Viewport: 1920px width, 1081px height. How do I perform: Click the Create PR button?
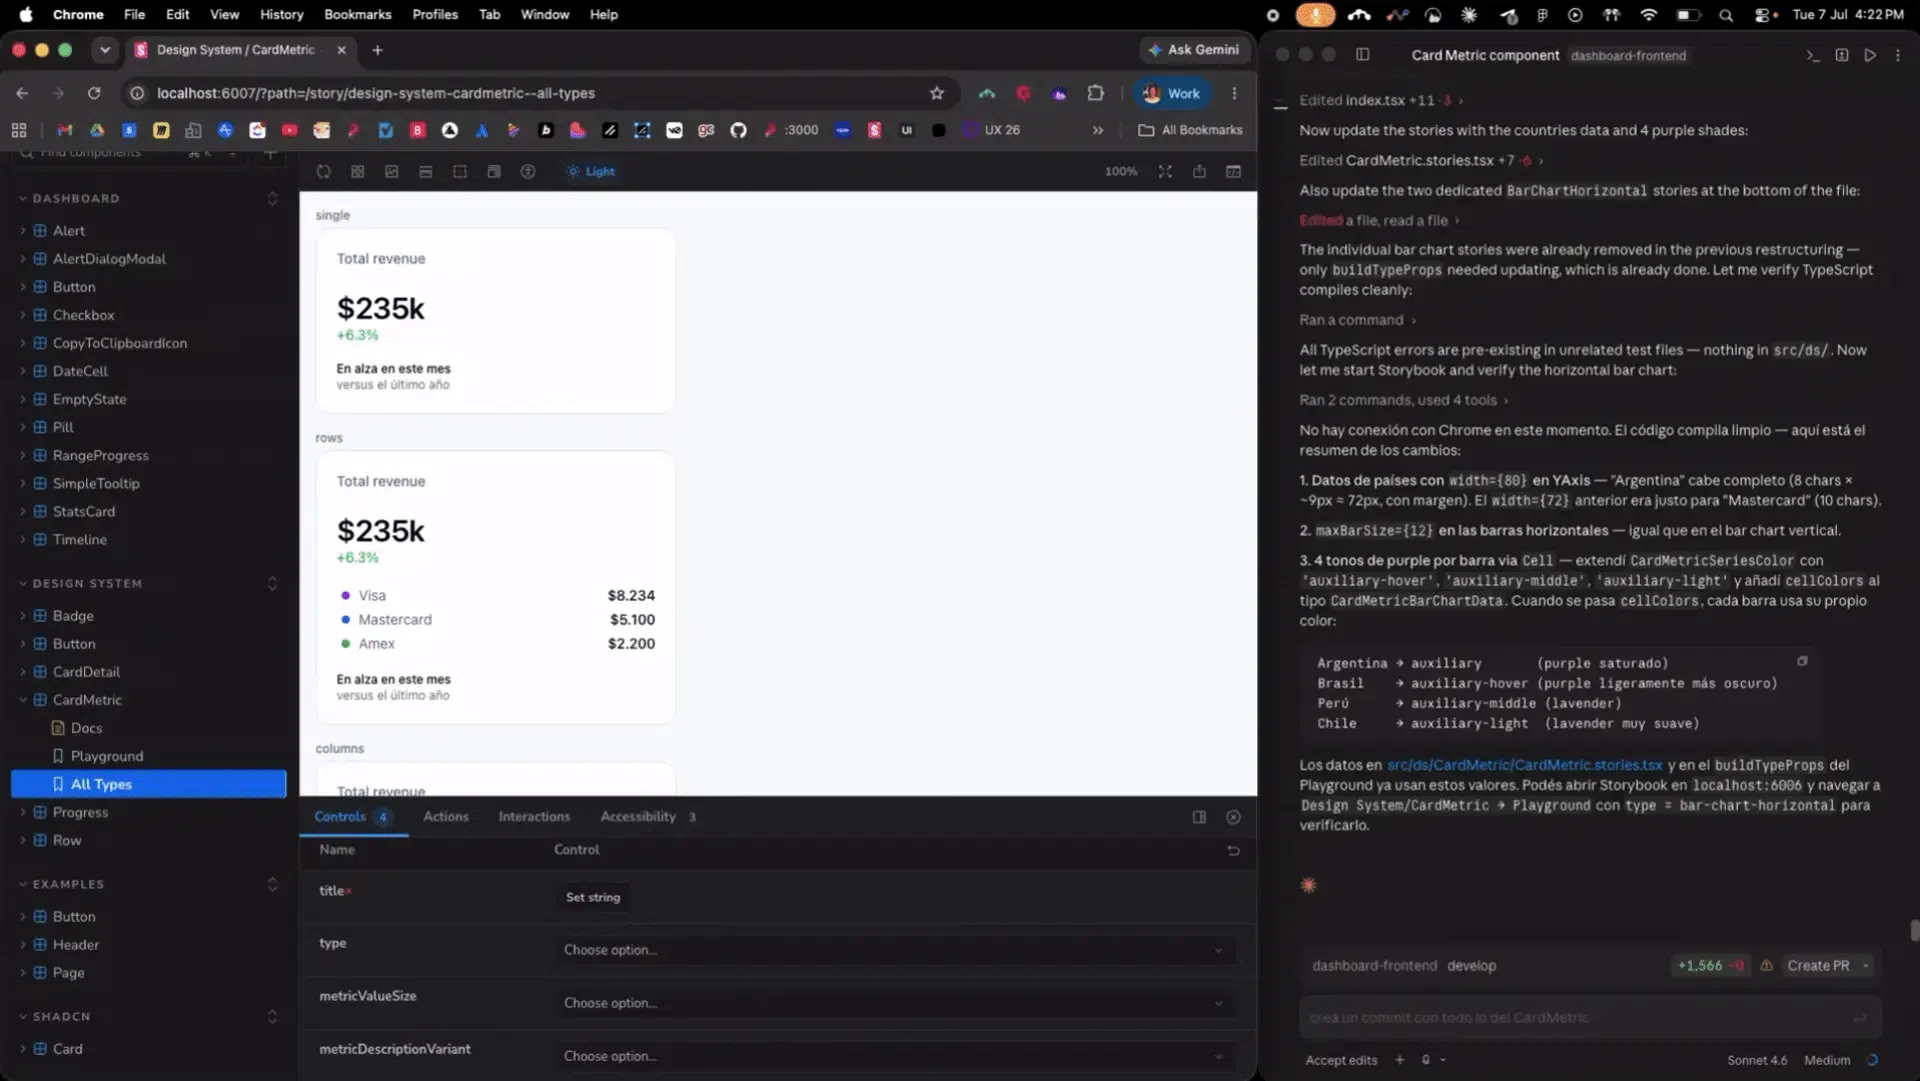(1818, 966)
